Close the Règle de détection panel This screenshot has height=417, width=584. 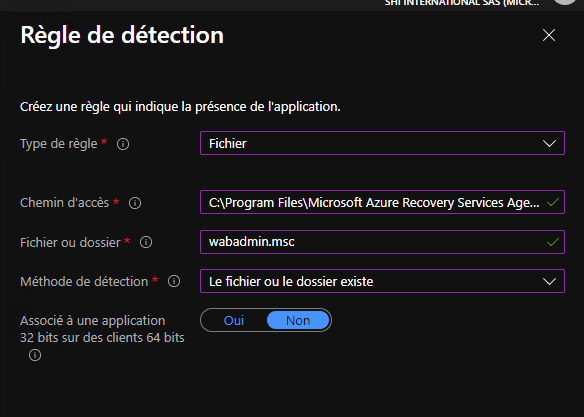click(x=549, y=35)
